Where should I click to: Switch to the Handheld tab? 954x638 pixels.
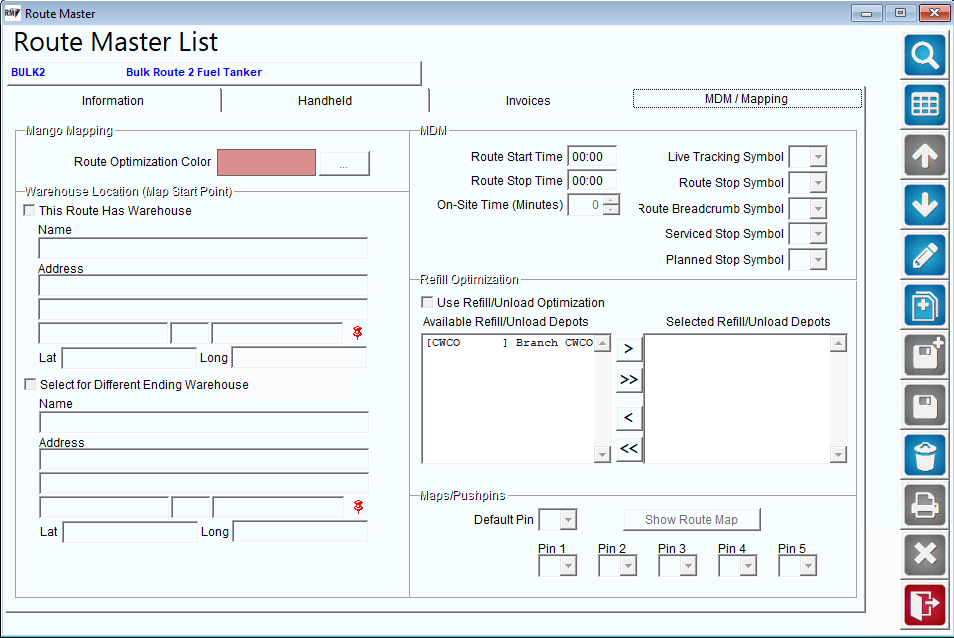pyautogui.click(x=325, y=100)
